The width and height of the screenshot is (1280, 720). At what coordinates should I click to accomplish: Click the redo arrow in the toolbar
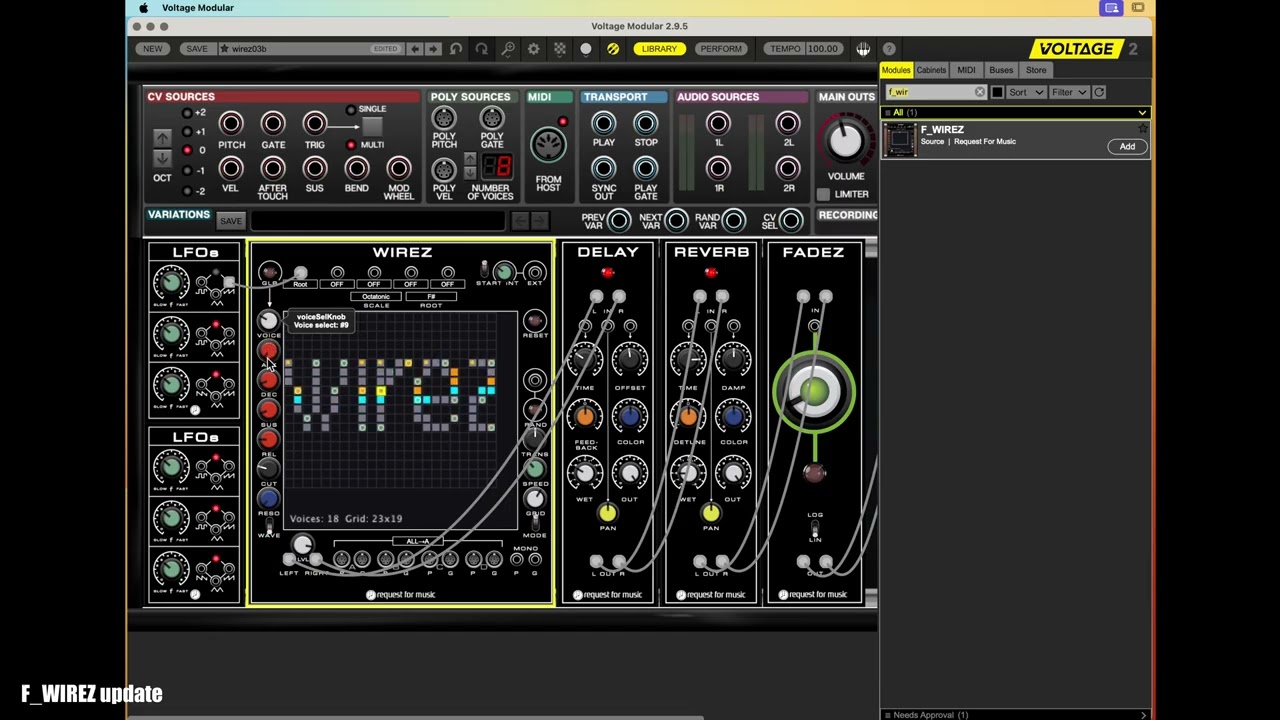(482, 49)
